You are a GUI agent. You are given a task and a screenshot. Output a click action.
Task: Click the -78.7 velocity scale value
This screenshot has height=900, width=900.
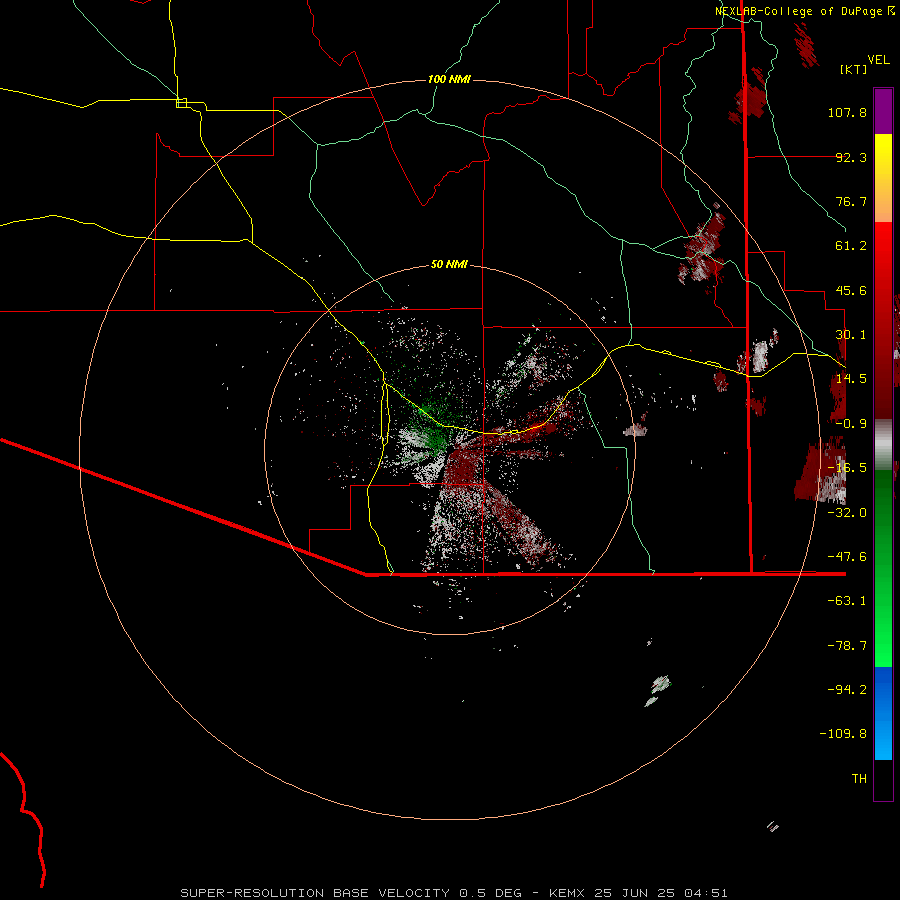847,646
